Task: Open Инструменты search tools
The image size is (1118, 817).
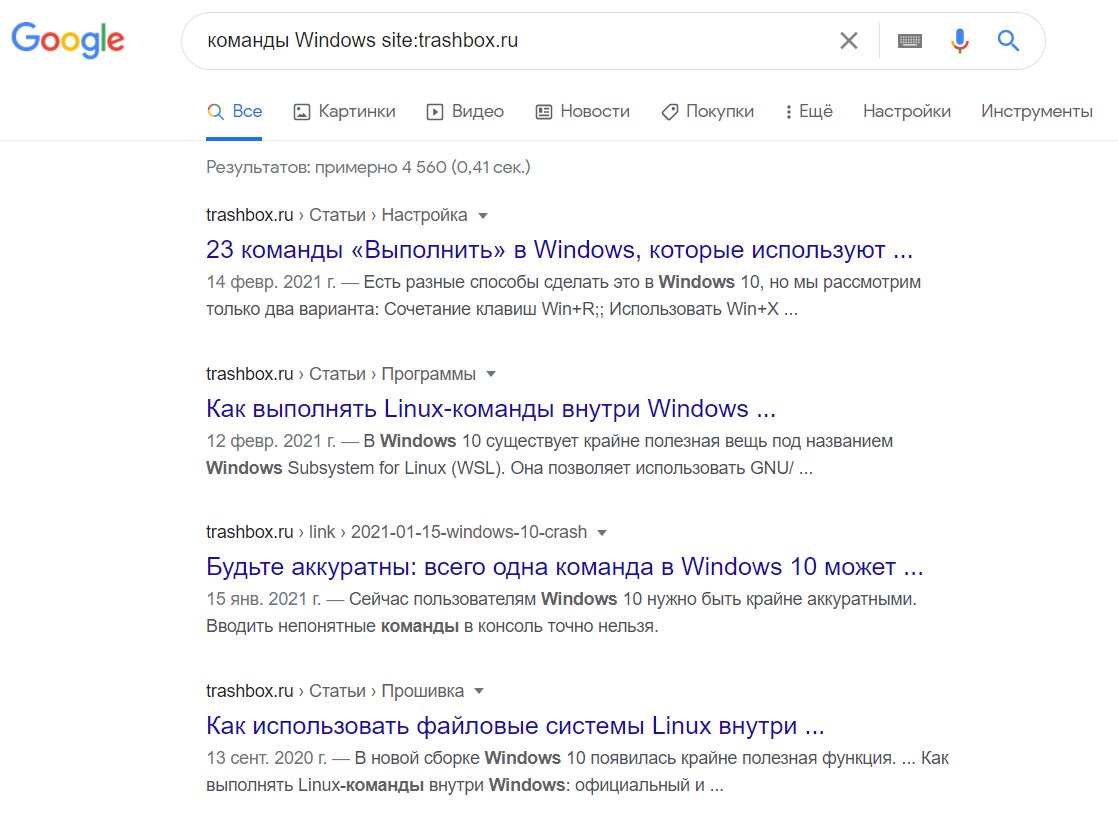Action: (x=1037, y=111)
